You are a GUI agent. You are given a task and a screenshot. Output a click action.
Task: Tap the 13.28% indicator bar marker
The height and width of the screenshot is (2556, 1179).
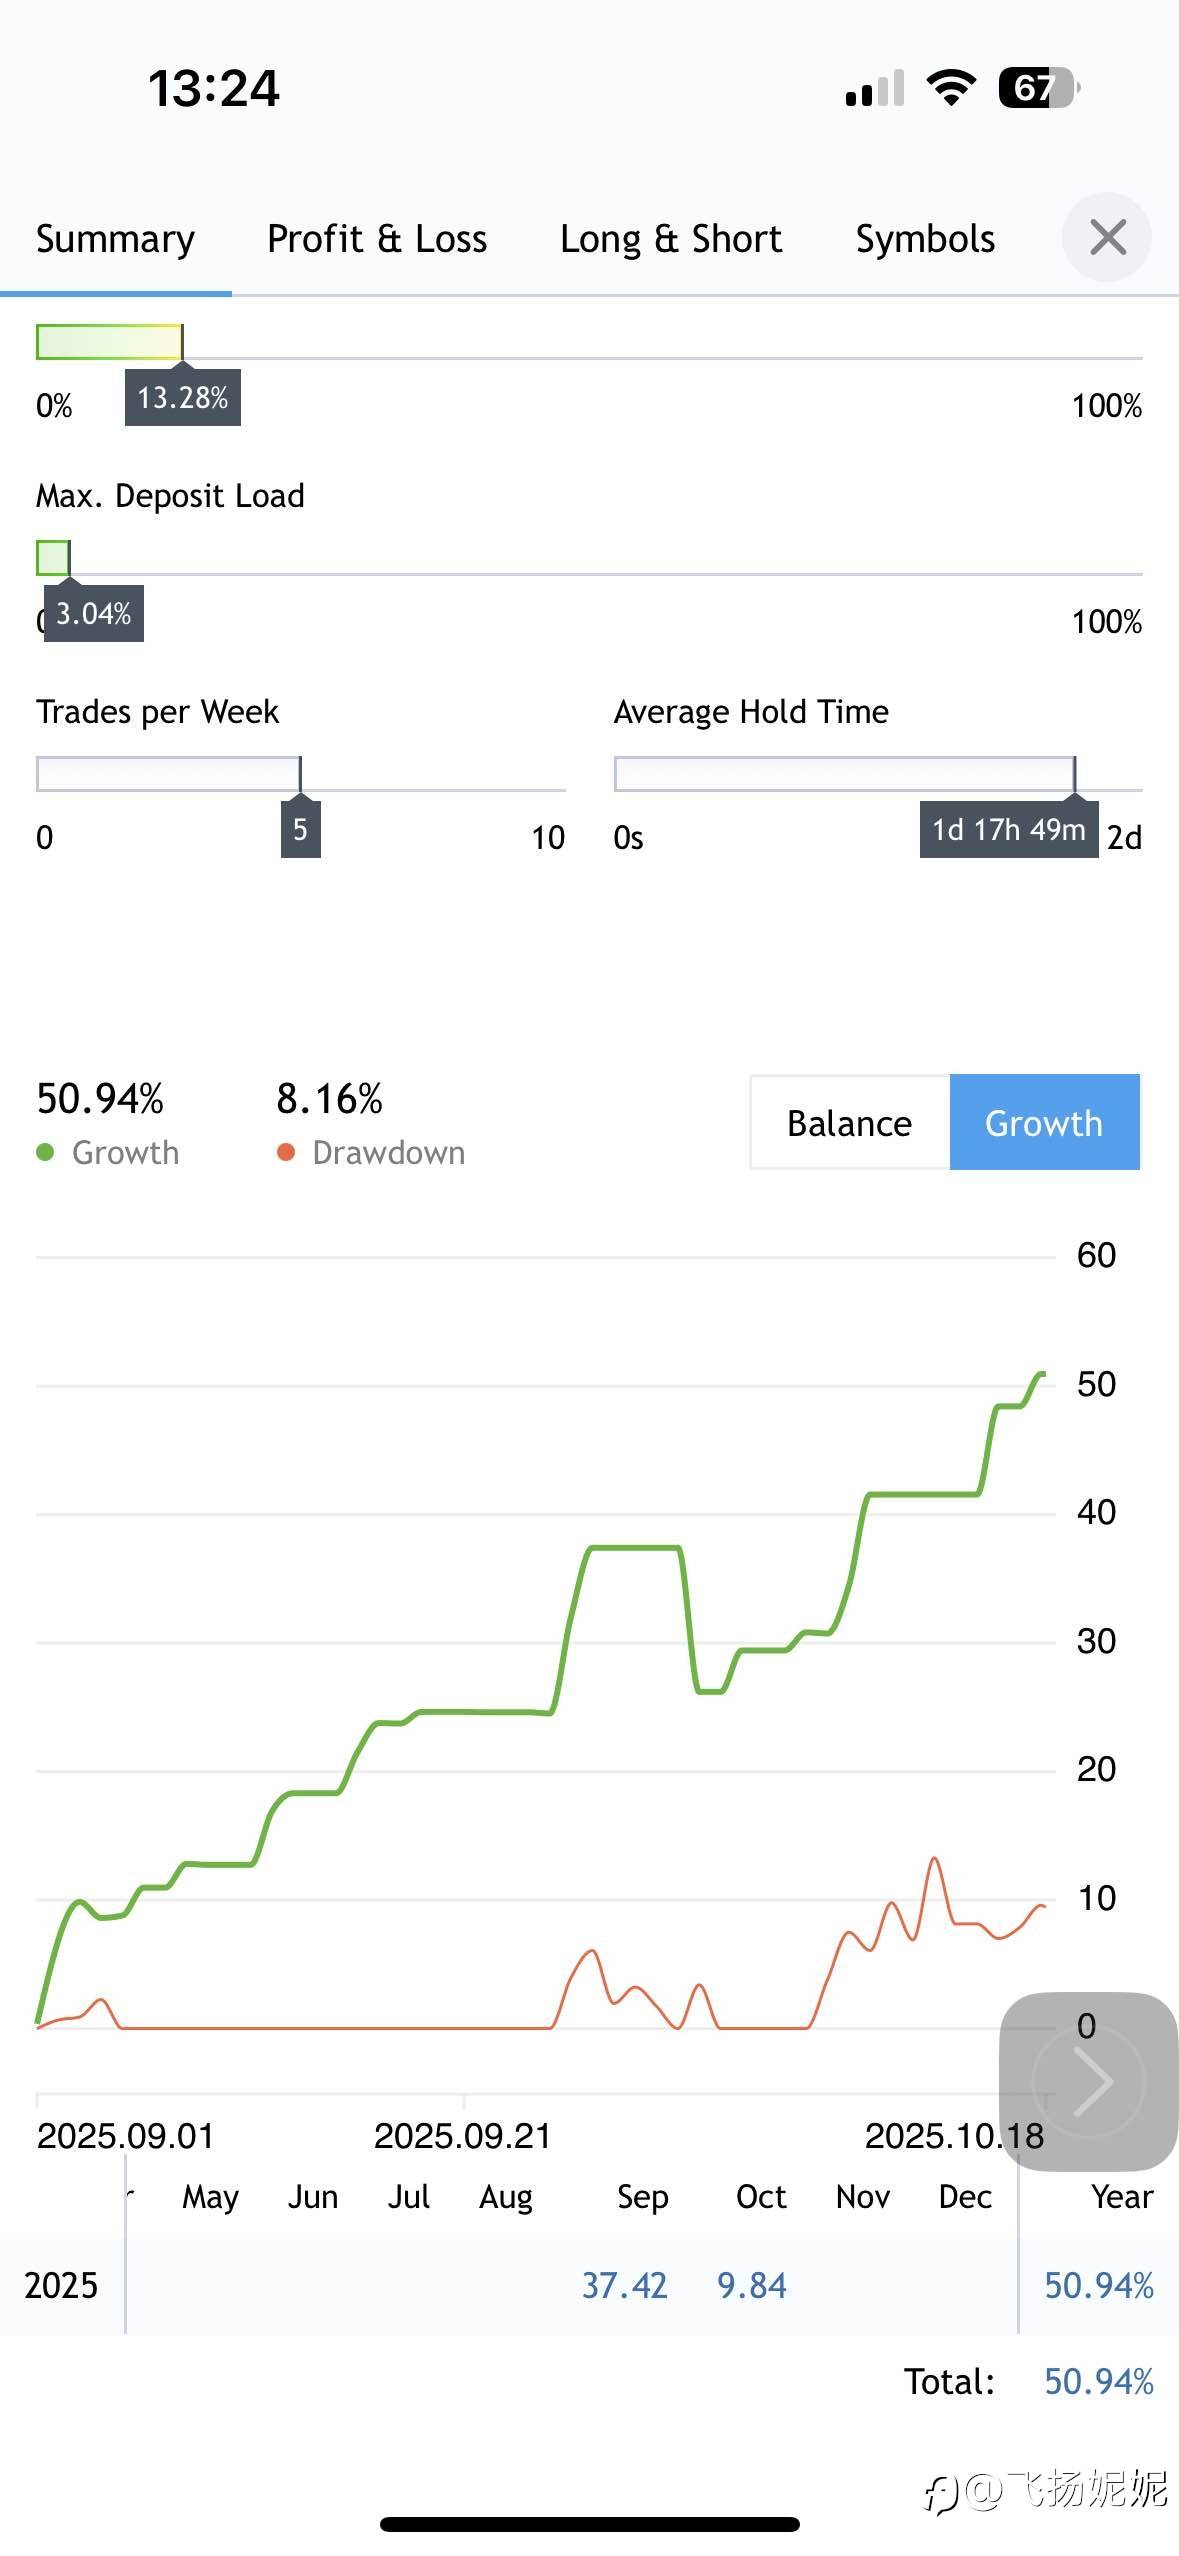183,398
